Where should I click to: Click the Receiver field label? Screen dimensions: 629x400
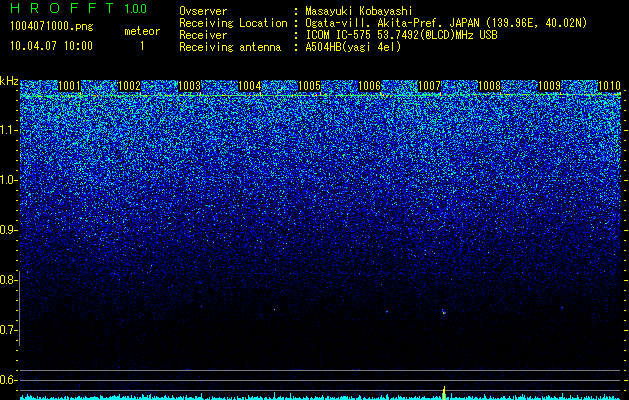click(203, 35)
